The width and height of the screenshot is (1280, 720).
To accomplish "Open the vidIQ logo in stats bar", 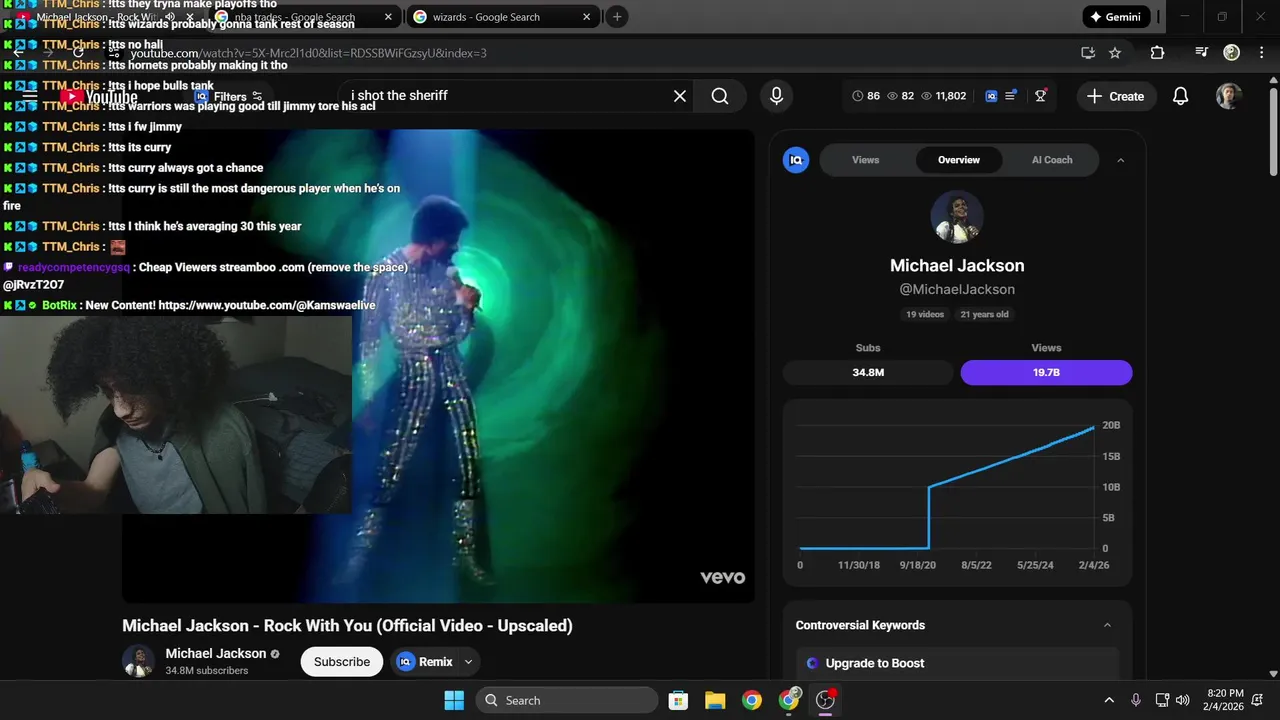I will (991, 96).
